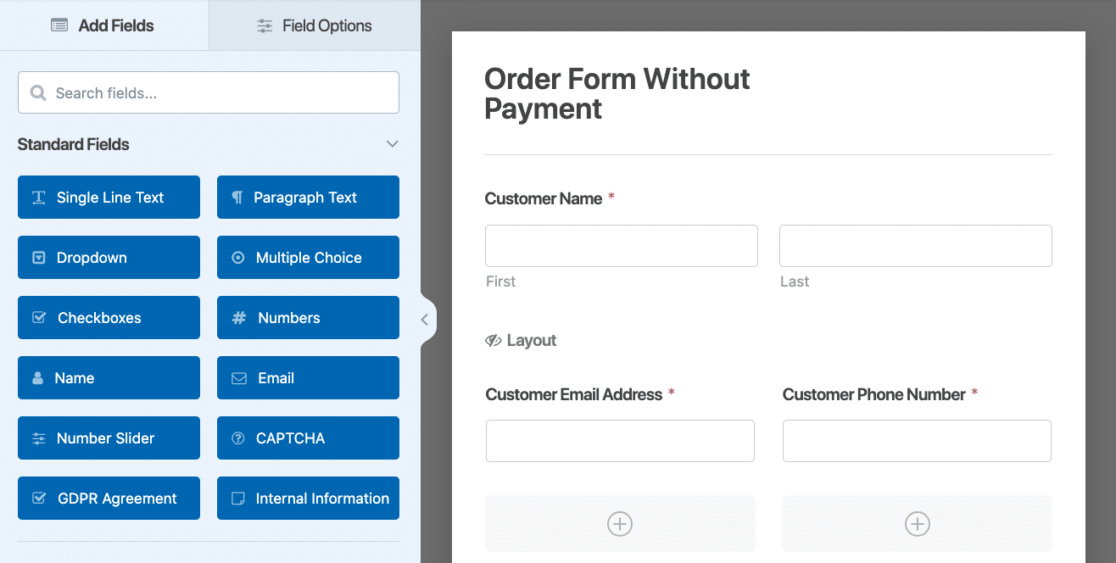Image resolution: width=1116 pixels, height=563 pixels.
Task: Click the Single Line Text field icon
Action: 39,198
